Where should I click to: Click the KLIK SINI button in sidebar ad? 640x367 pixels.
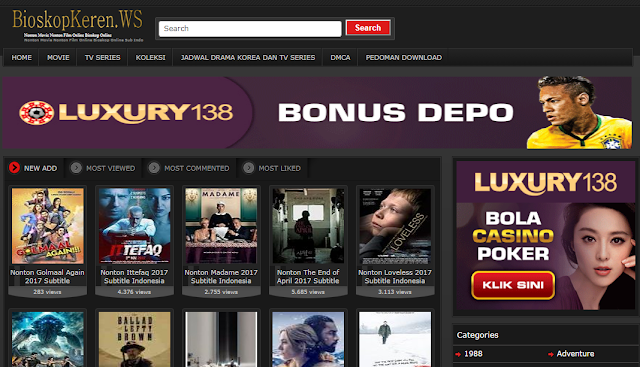point(513,285)
